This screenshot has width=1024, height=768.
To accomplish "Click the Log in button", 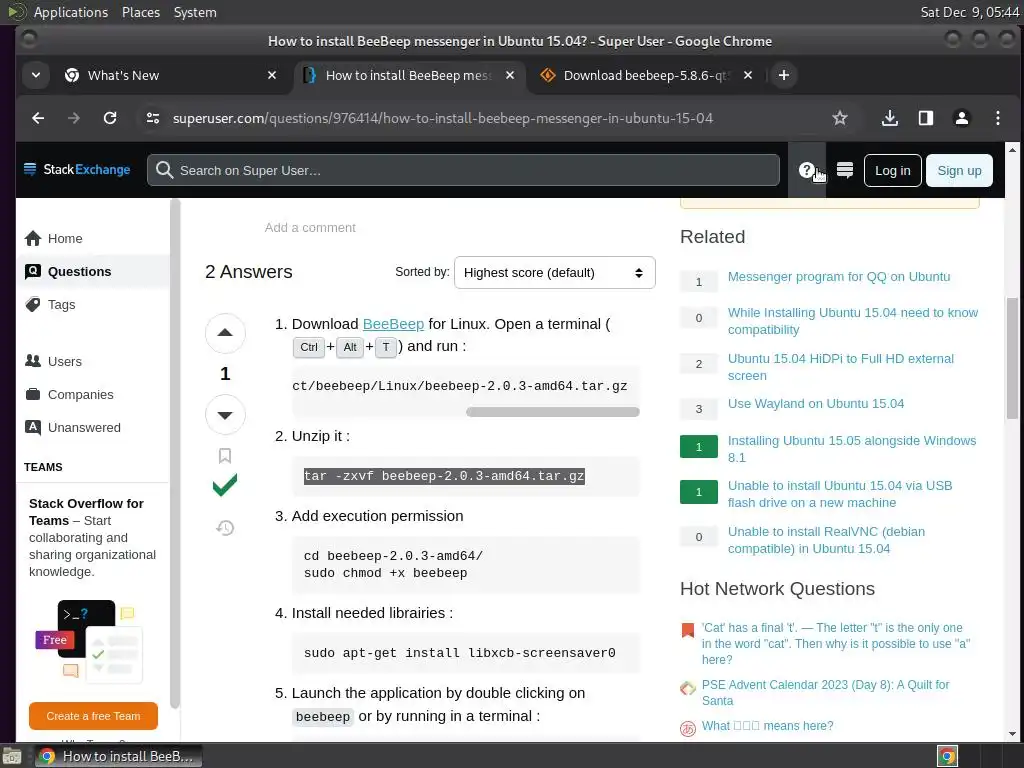I will pos(892,170).
